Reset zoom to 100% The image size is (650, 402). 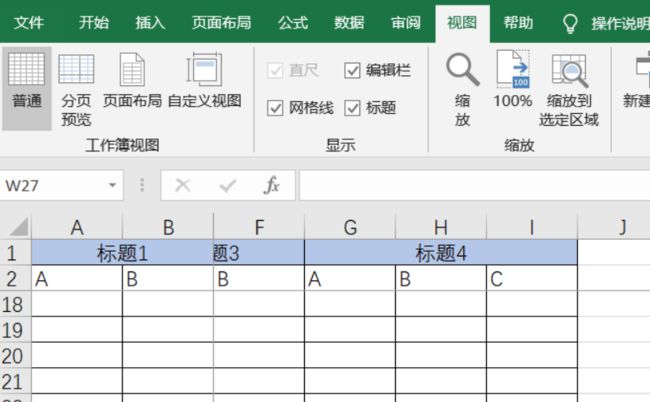pyautogui.click(x=513, y=80)
